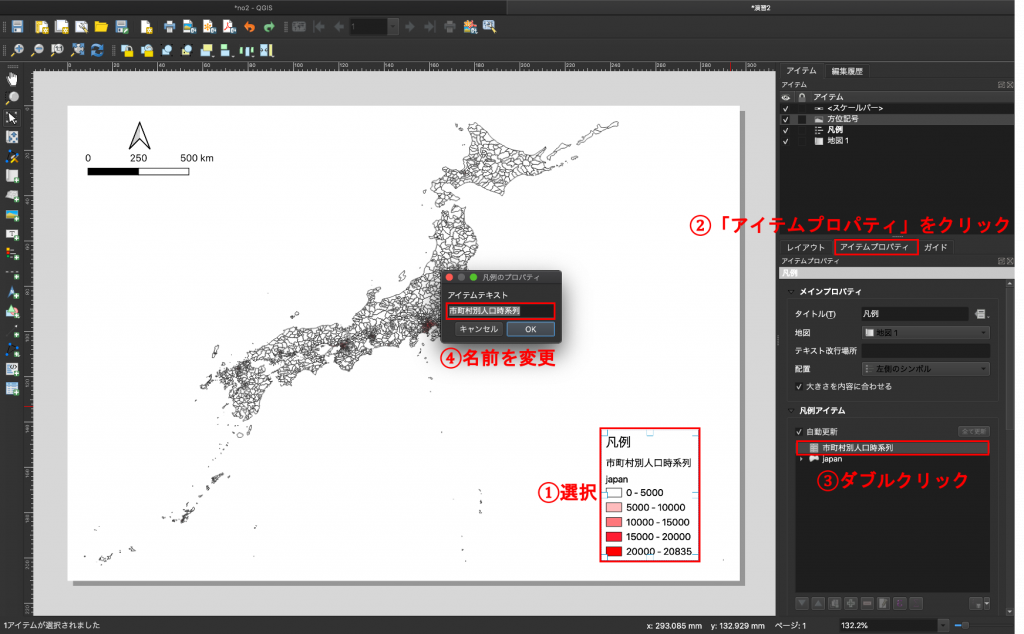The height and width of the screenshot is (634, 1024).
Task: Open the 配置 arrangement dropdown
Action: tap(925, 369)
